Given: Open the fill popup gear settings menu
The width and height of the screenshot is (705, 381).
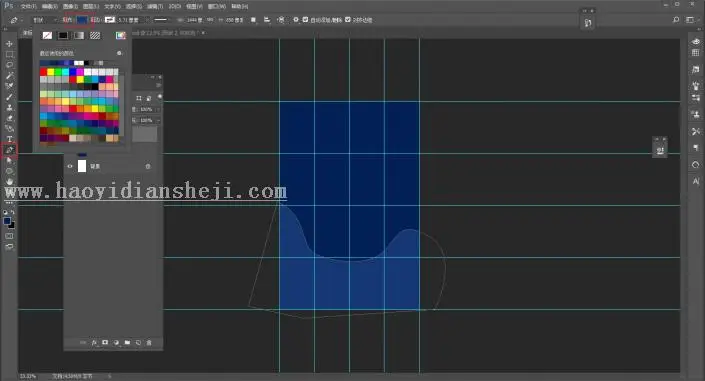Looking at the screenshot, I should click(119, 53).
